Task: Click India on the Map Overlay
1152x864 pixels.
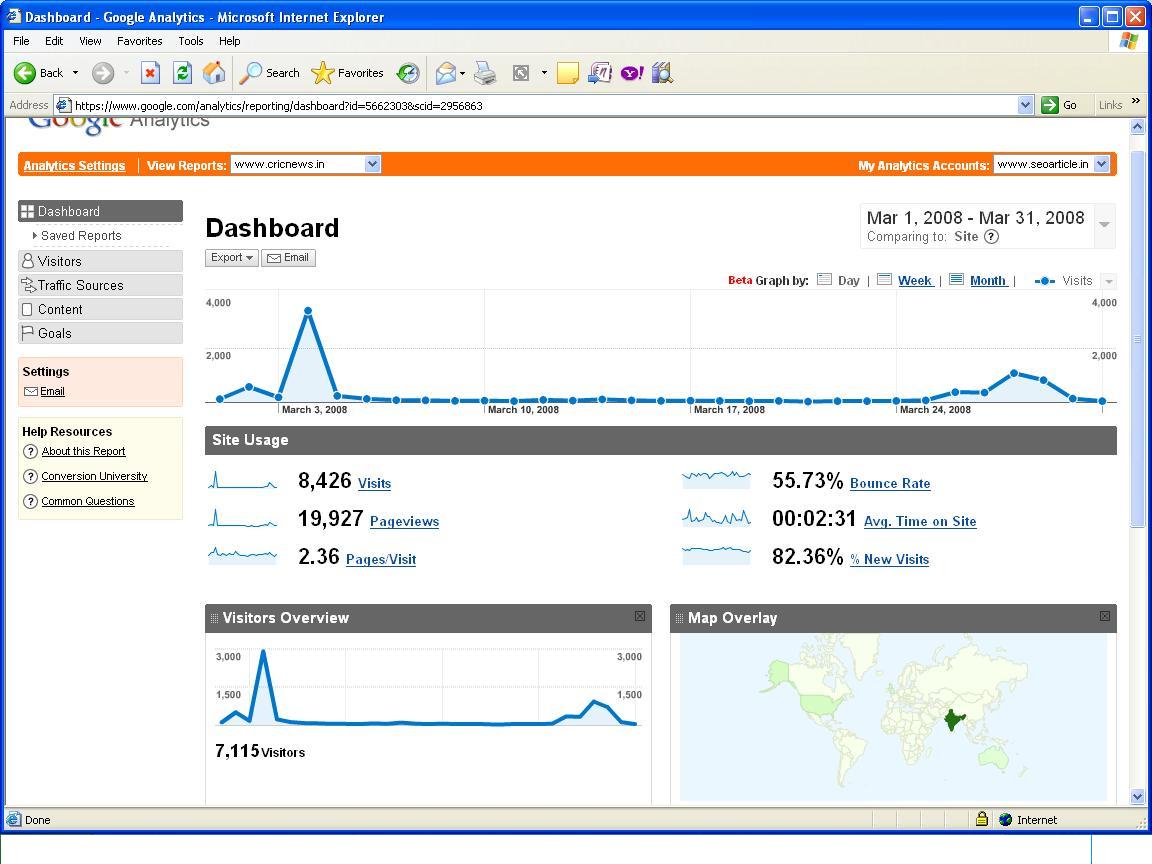Action: pos(954,719)
